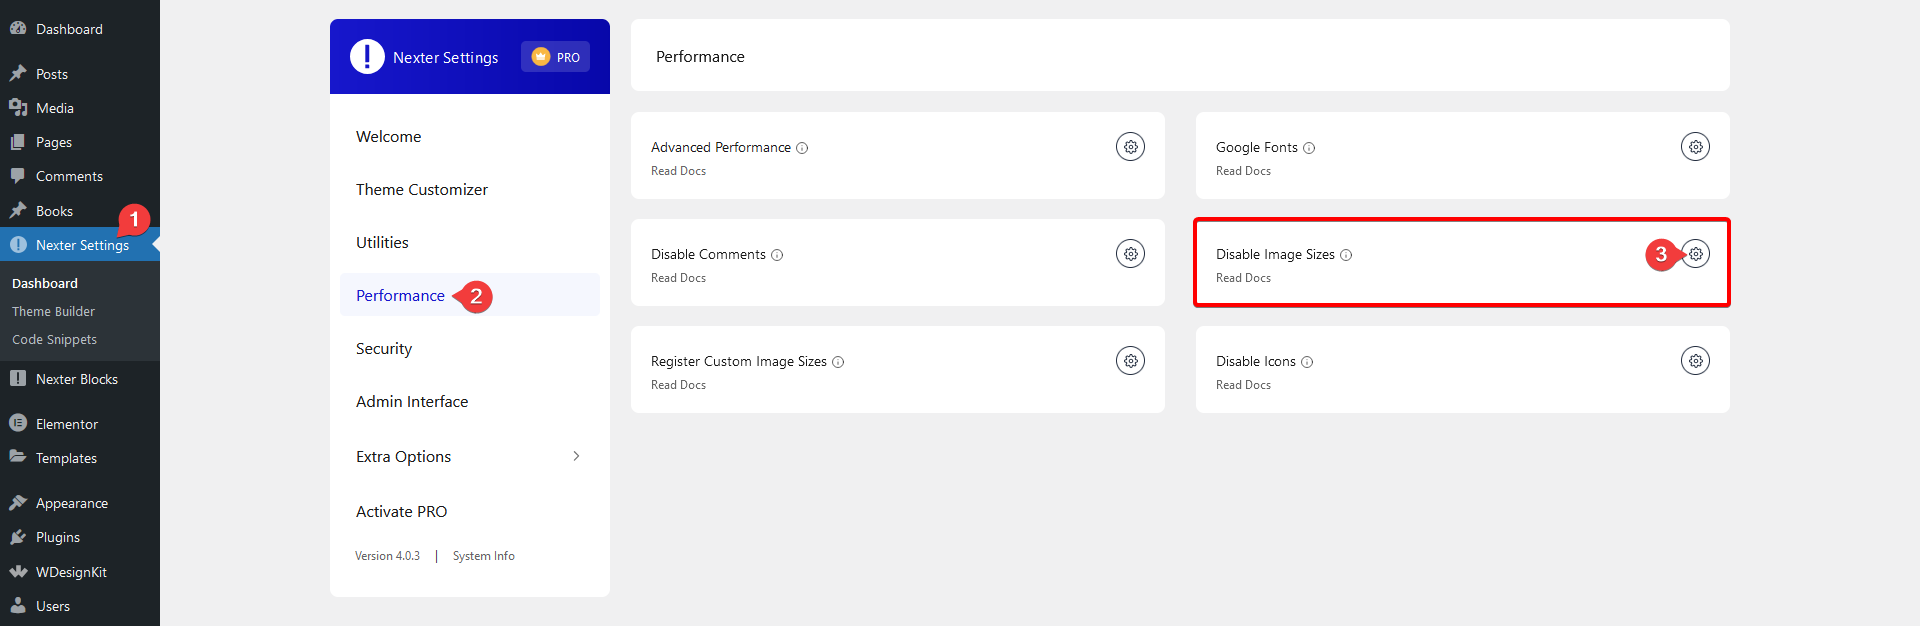Click the Advanced Performance card title

(721, 148)
